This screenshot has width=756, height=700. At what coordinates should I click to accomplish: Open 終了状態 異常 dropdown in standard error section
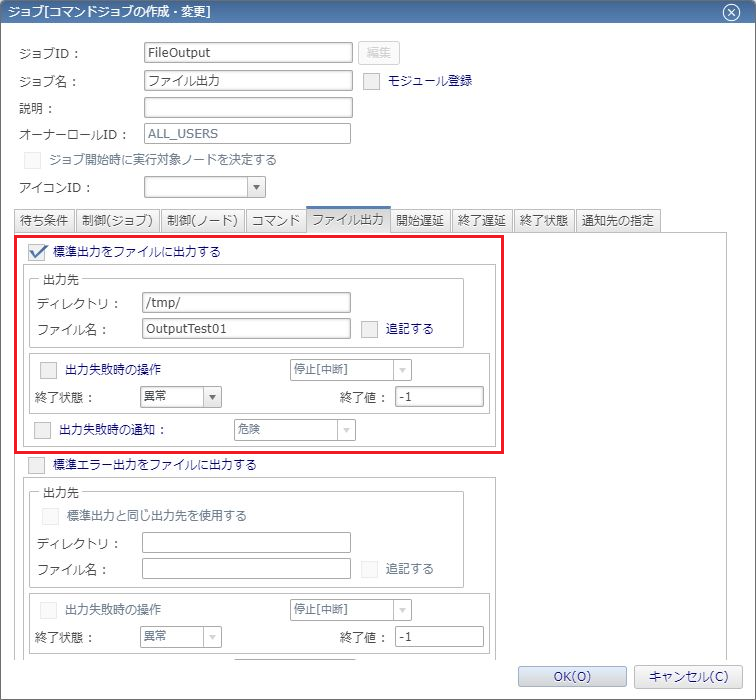(212, 637)
